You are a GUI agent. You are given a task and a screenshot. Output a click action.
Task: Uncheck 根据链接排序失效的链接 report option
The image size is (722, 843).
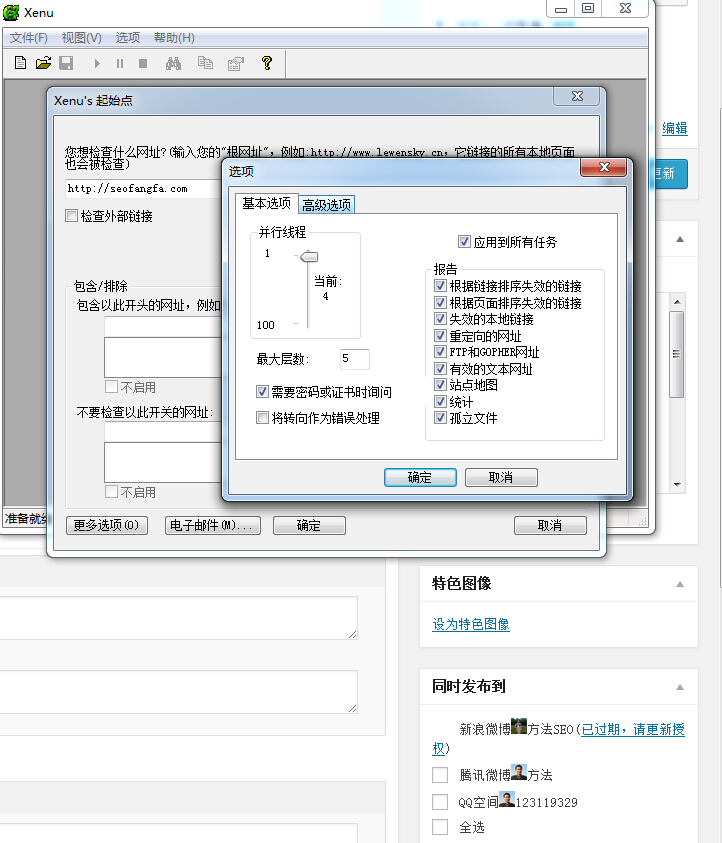coord(440,285)
